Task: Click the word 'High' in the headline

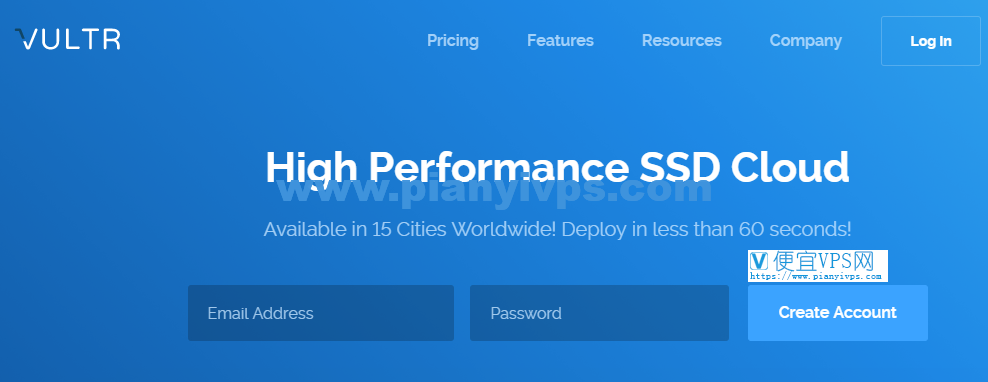Action: [x=312, y=169]
